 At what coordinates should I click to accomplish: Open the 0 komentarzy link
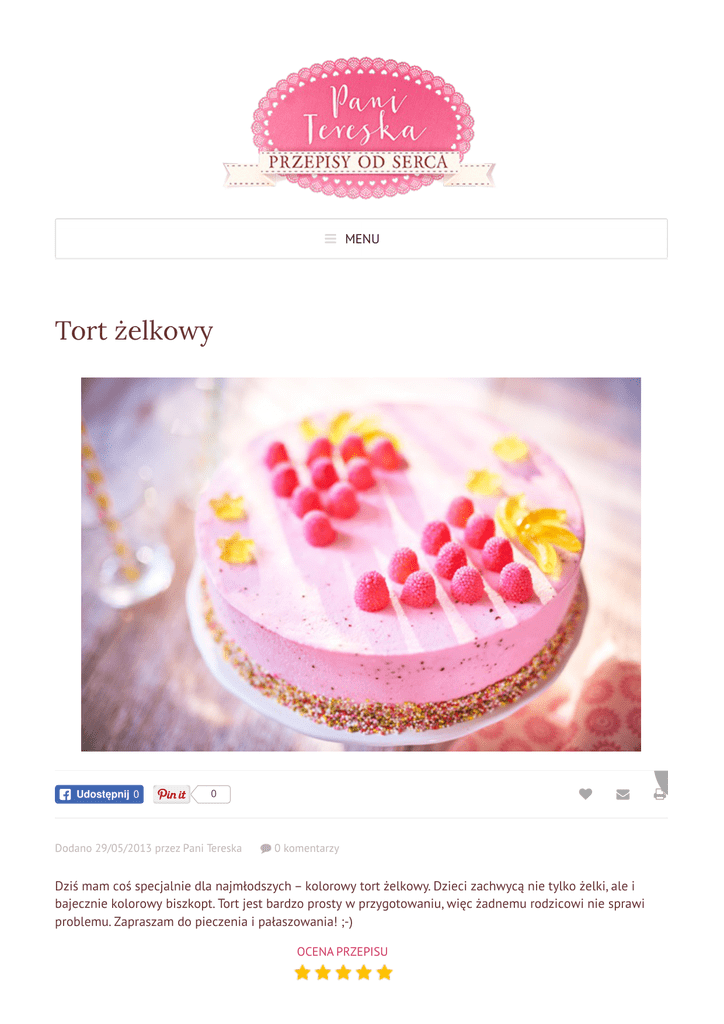[306, 848]
